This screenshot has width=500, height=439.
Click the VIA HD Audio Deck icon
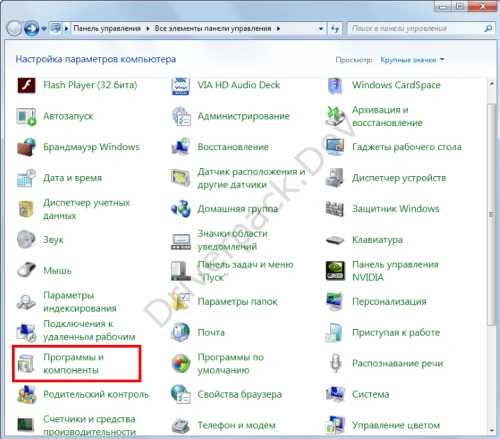click(181, 86)
